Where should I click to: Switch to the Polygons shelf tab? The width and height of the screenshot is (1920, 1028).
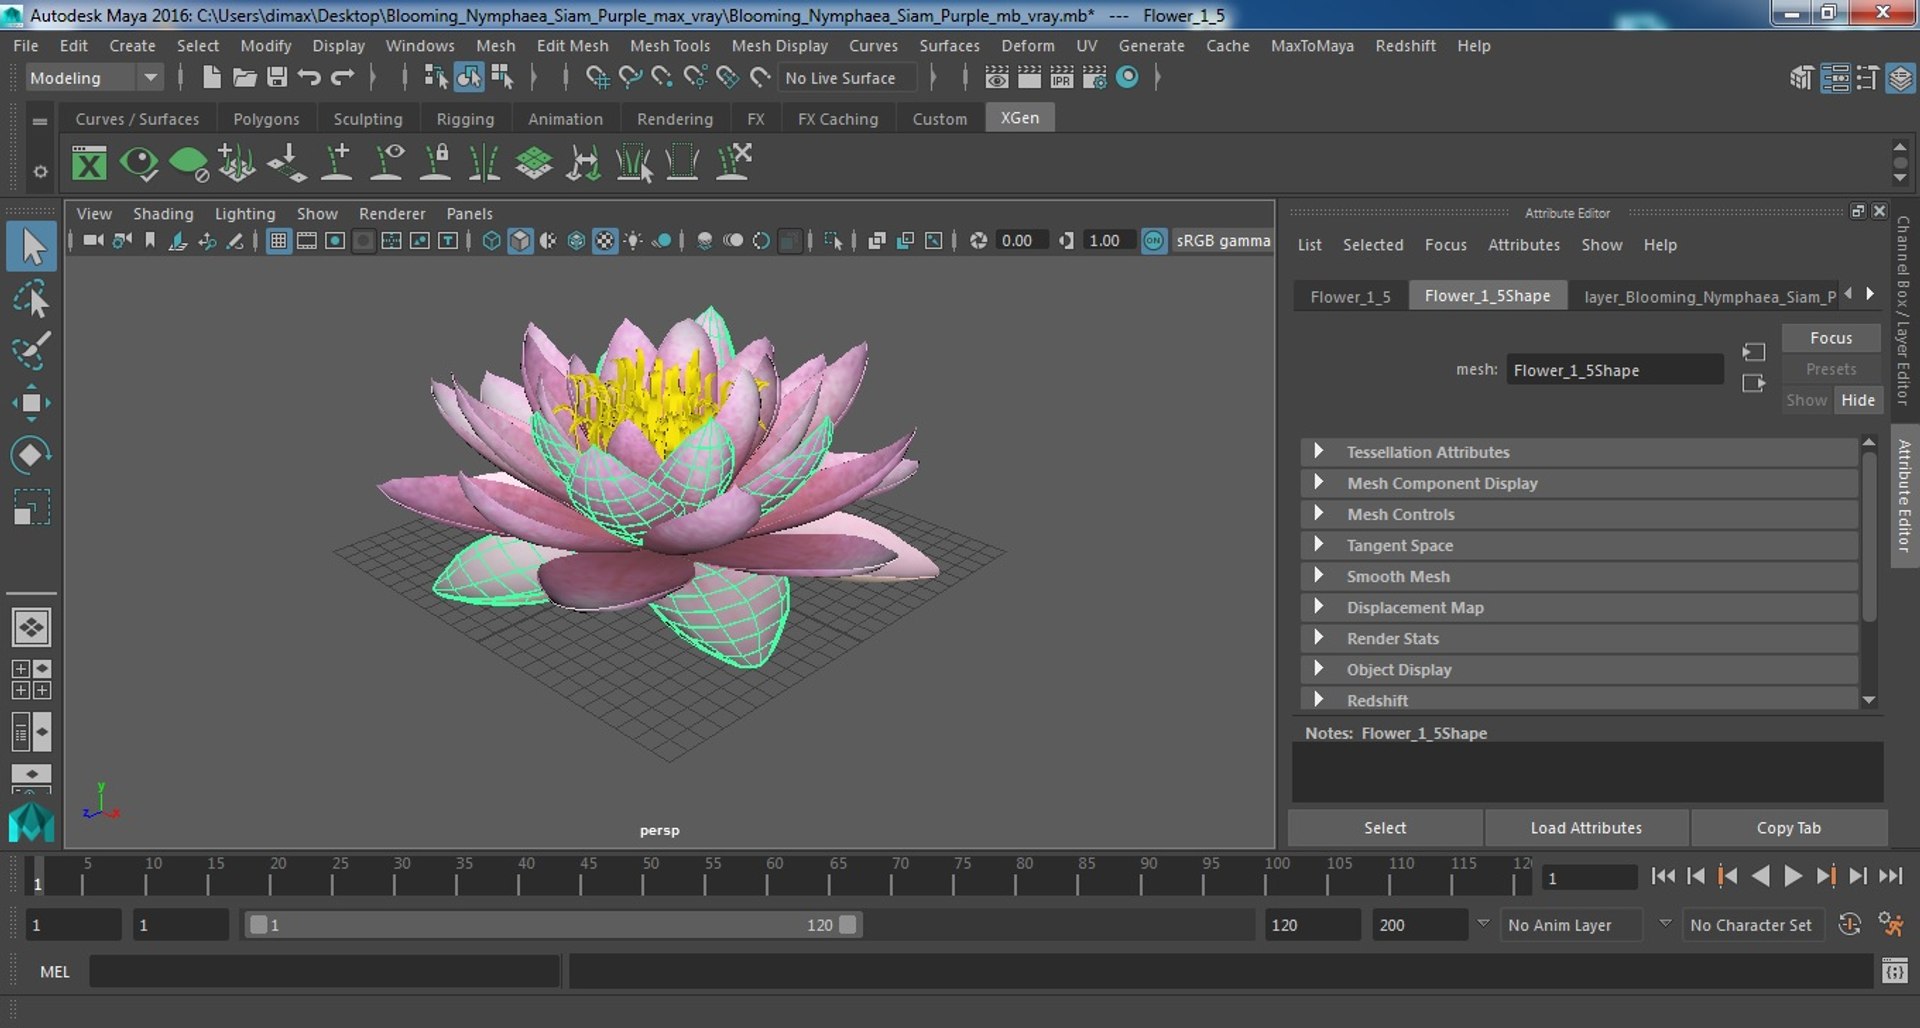click(x=266, y=118)
